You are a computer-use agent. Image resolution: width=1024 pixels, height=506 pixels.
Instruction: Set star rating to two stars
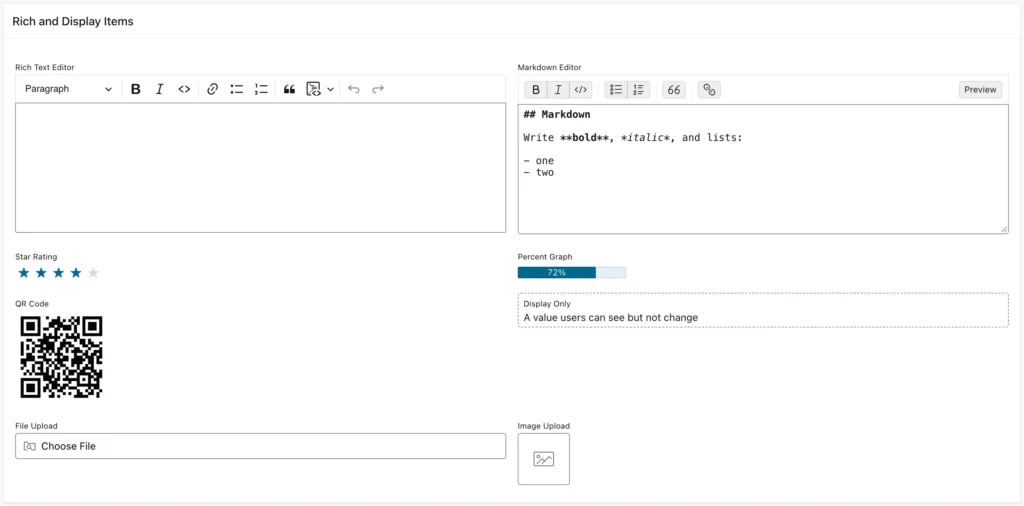point(41,273)
